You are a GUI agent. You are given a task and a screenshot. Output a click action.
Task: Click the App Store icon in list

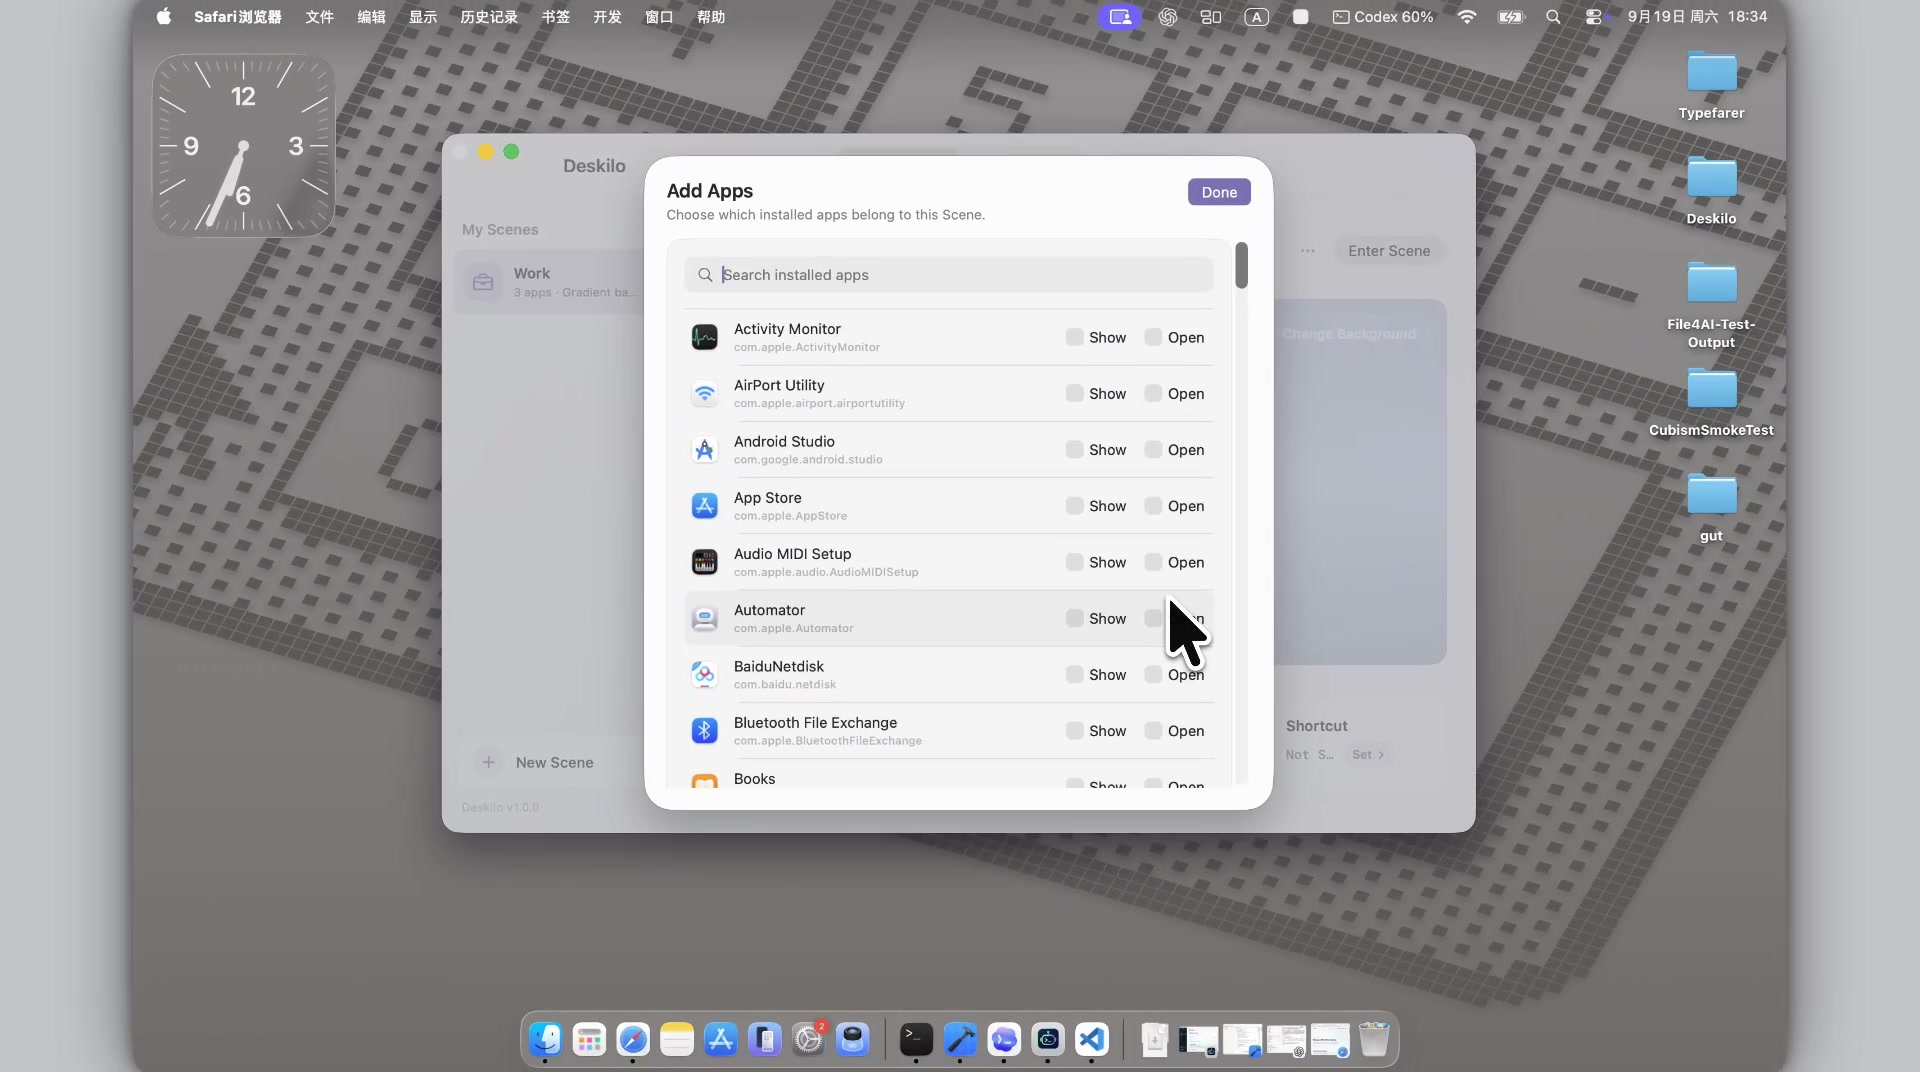click(704, 506)
